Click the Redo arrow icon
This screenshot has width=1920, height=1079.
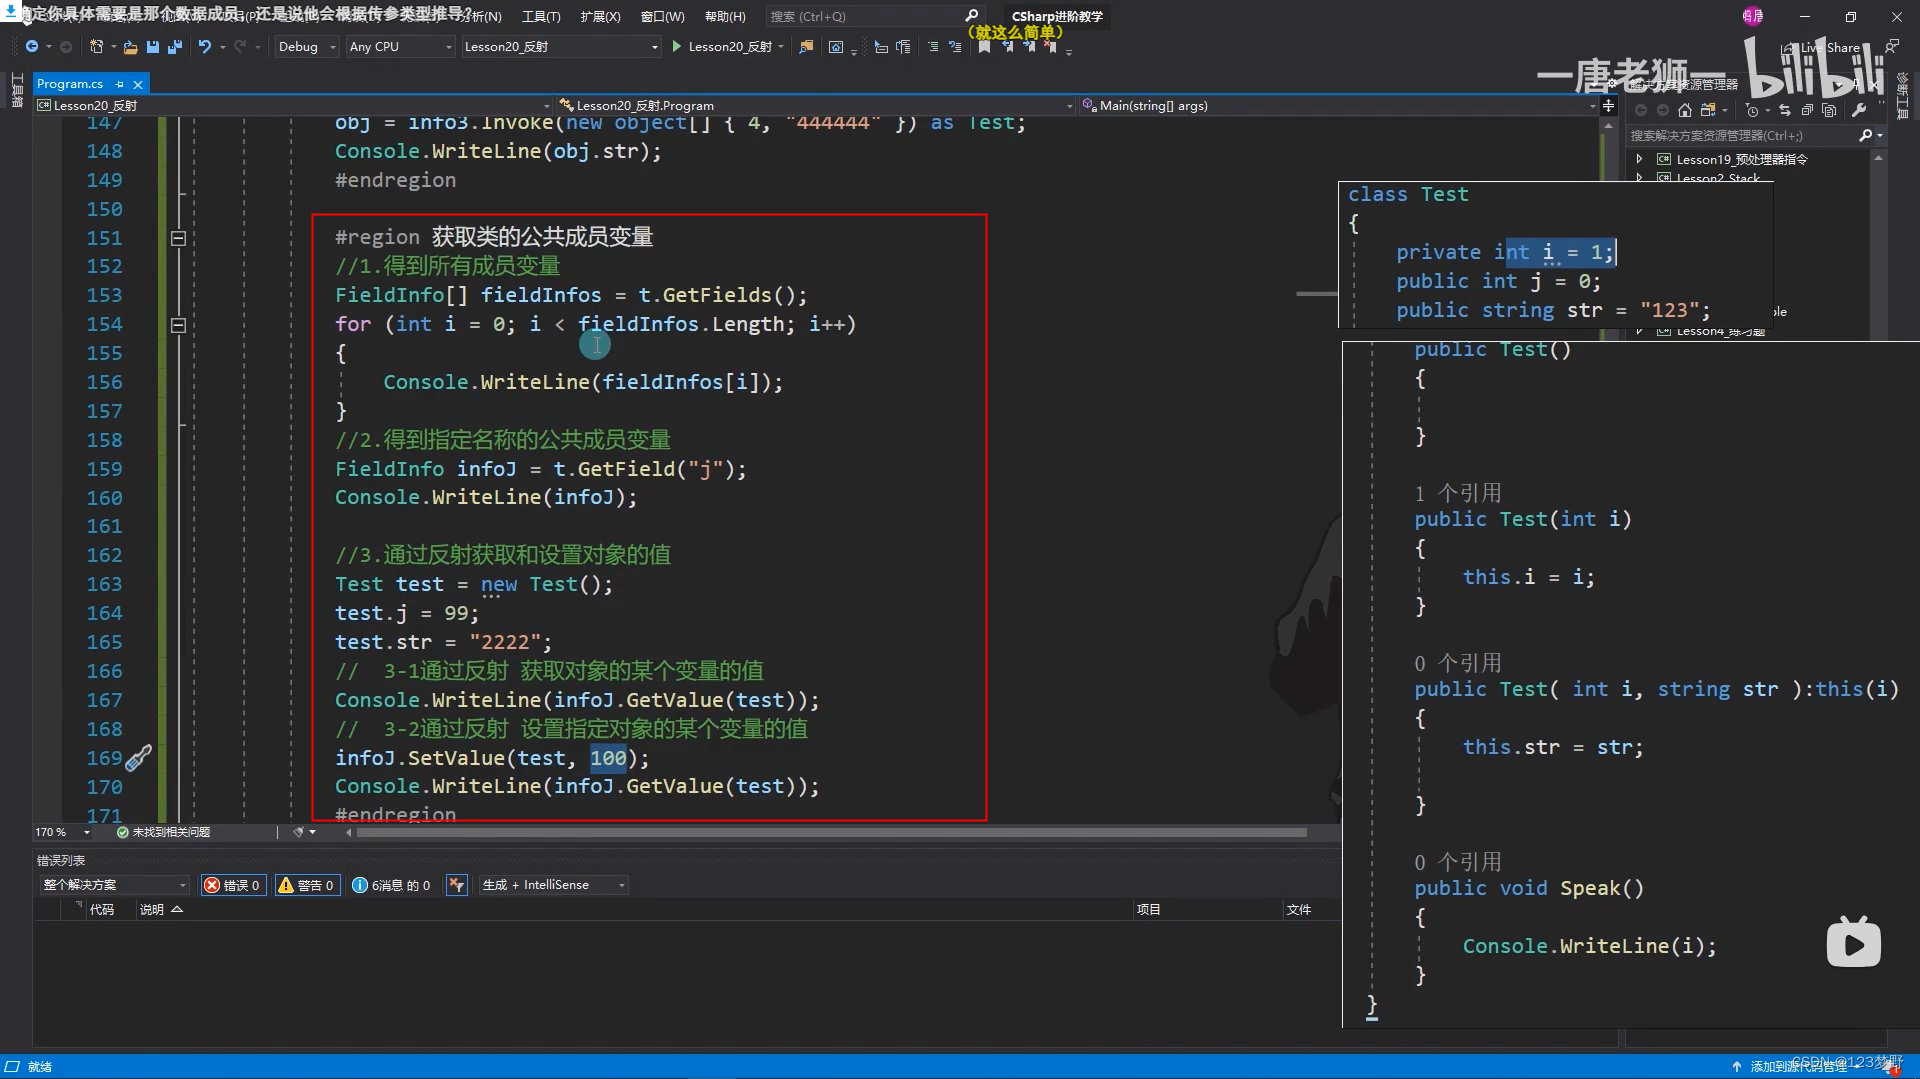tap(240, 47)
